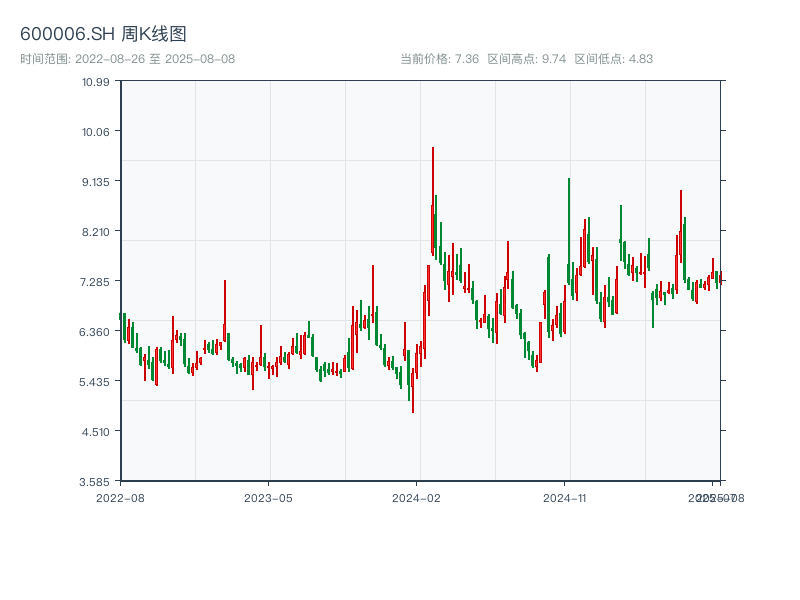The height and width of the screenshot is (600, 800).
Task: Click the y-axis value 7.285
Action: pyautogui.click(x=94, y=282)
